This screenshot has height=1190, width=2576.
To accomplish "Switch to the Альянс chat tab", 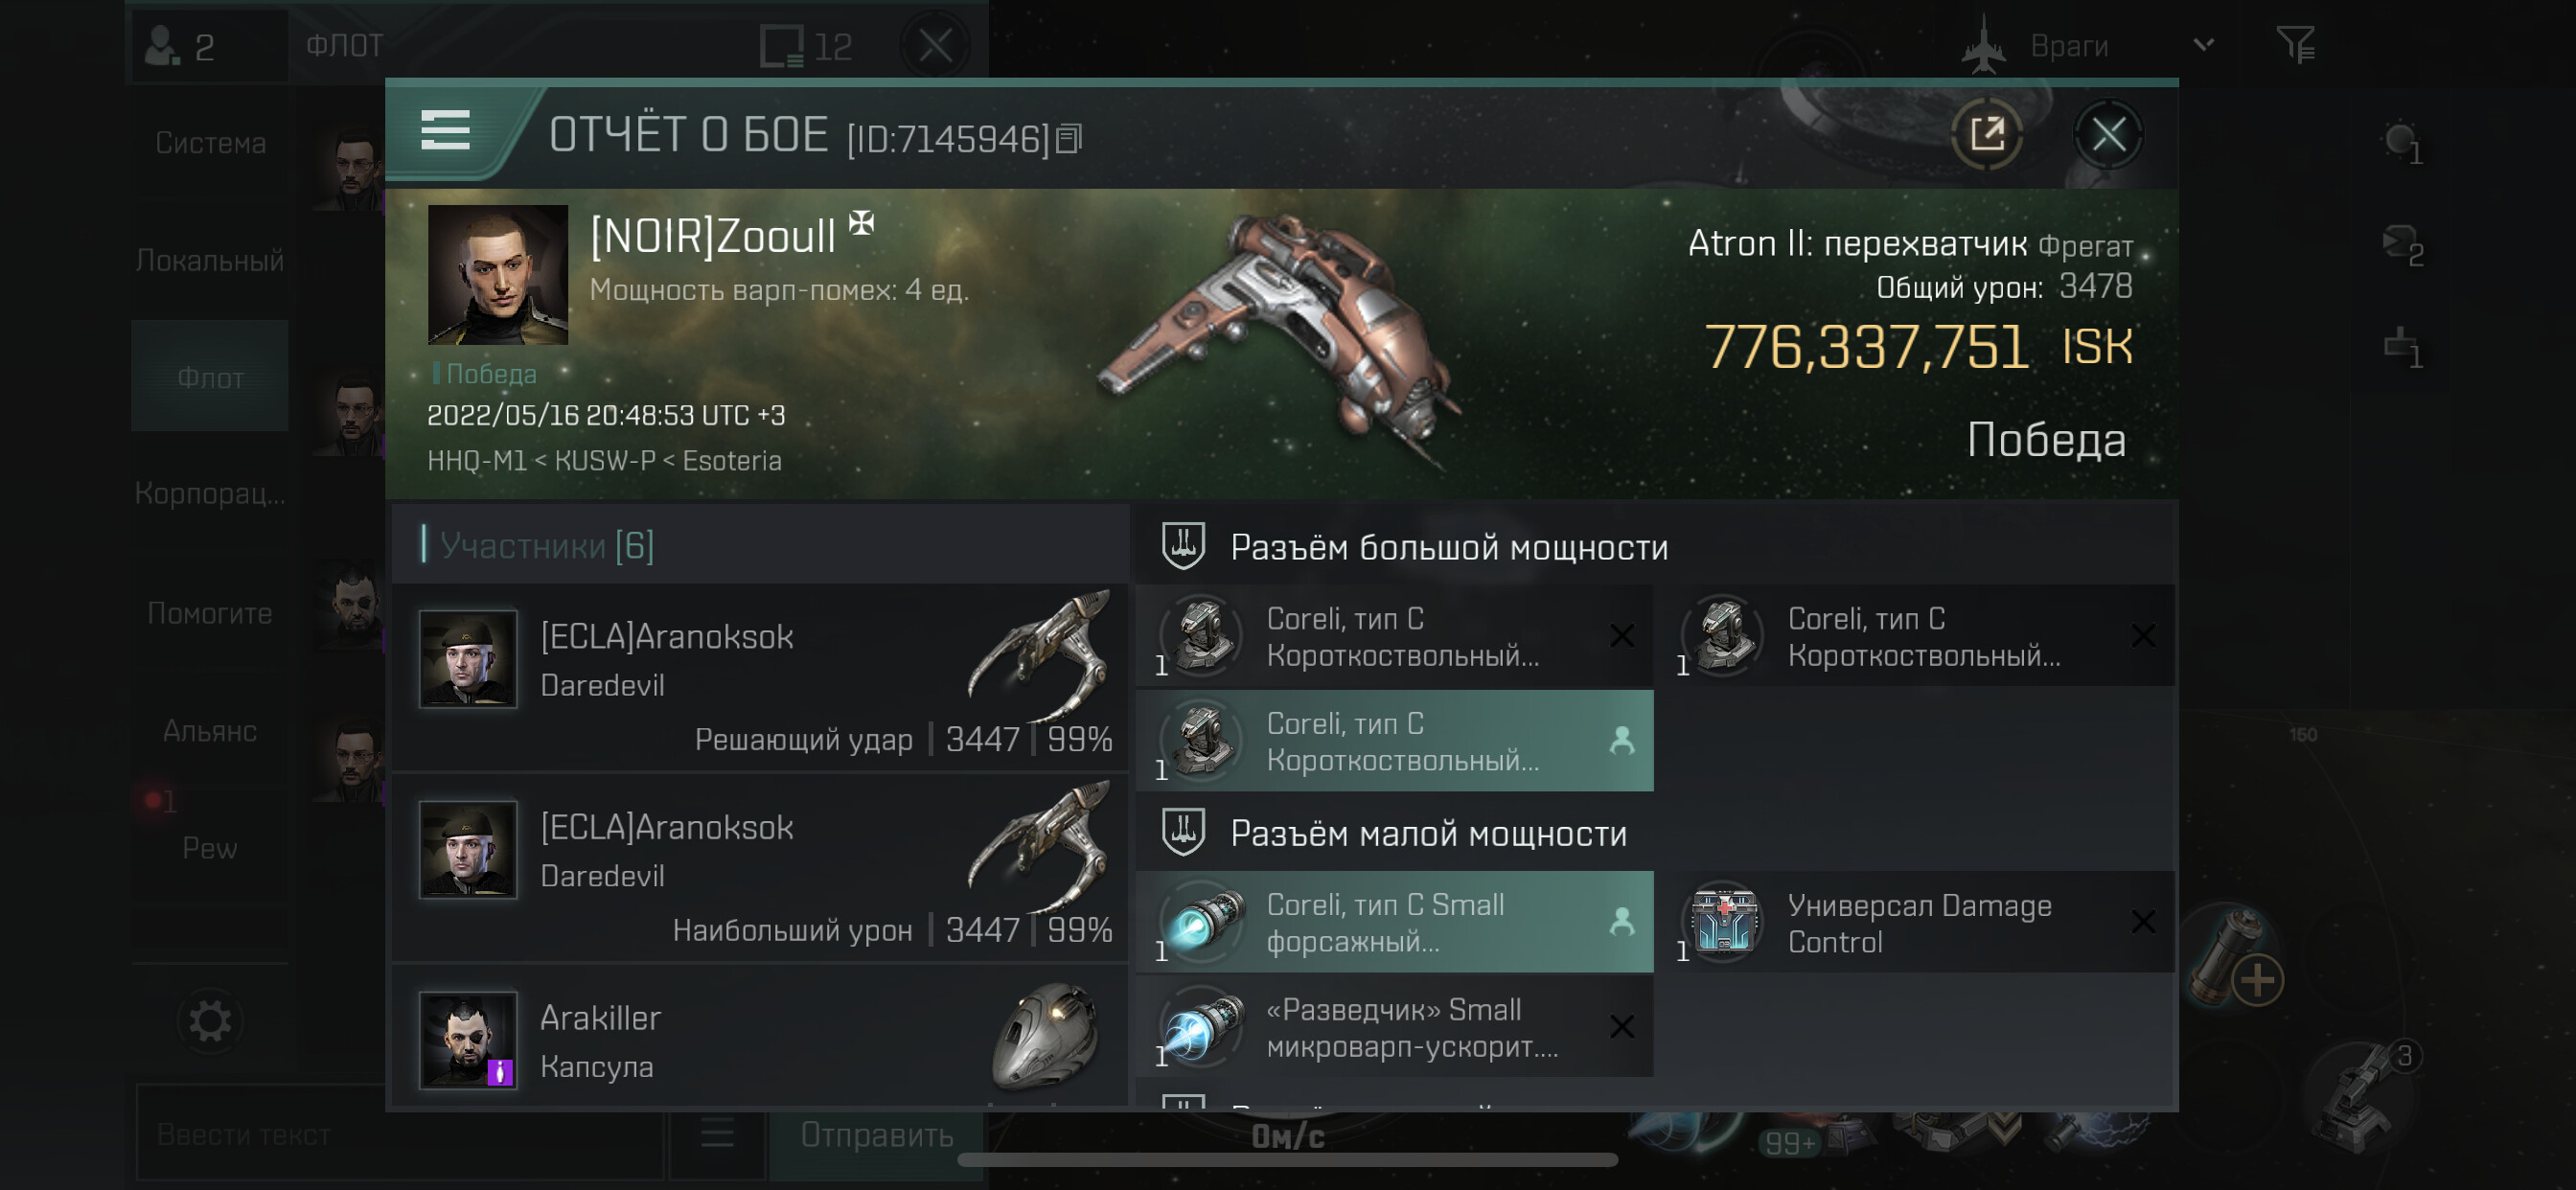I will coord(210,731).
